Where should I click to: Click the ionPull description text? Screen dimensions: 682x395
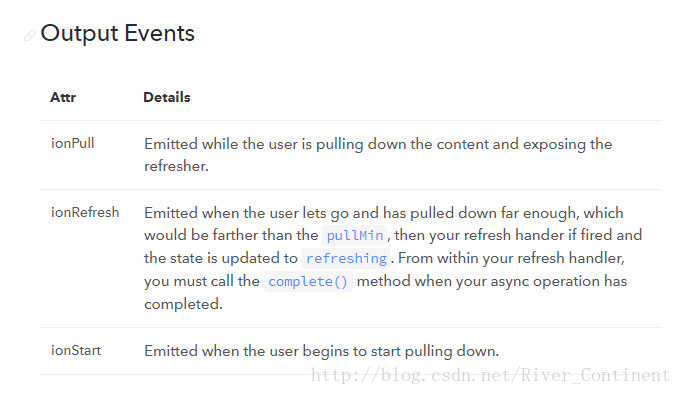[378, 155]
